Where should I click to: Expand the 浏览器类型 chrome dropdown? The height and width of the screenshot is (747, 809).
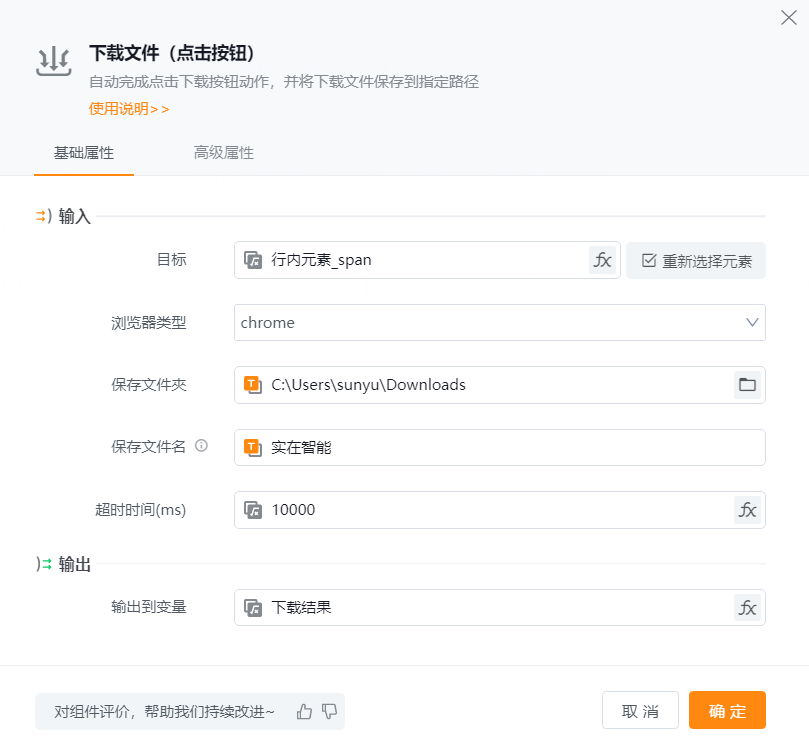pos(752,322)
